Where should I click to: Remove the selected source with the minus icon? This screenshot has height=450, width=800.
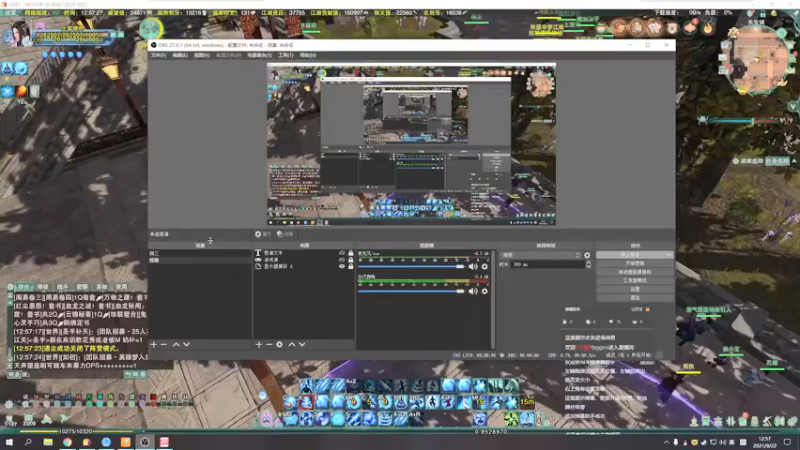click(269, 344)
